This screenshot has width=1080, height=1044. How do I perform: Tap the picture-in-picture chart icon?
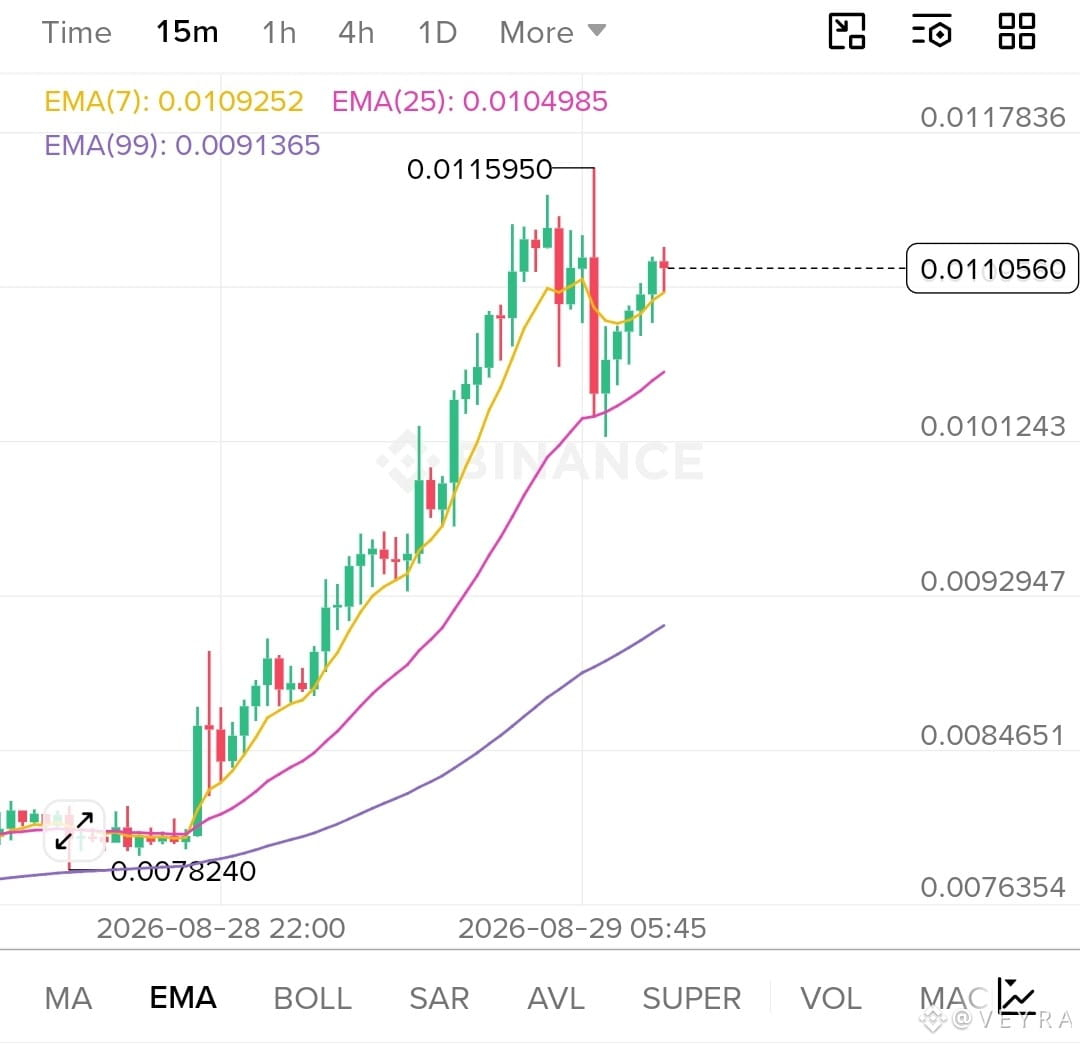pos(847,32)
